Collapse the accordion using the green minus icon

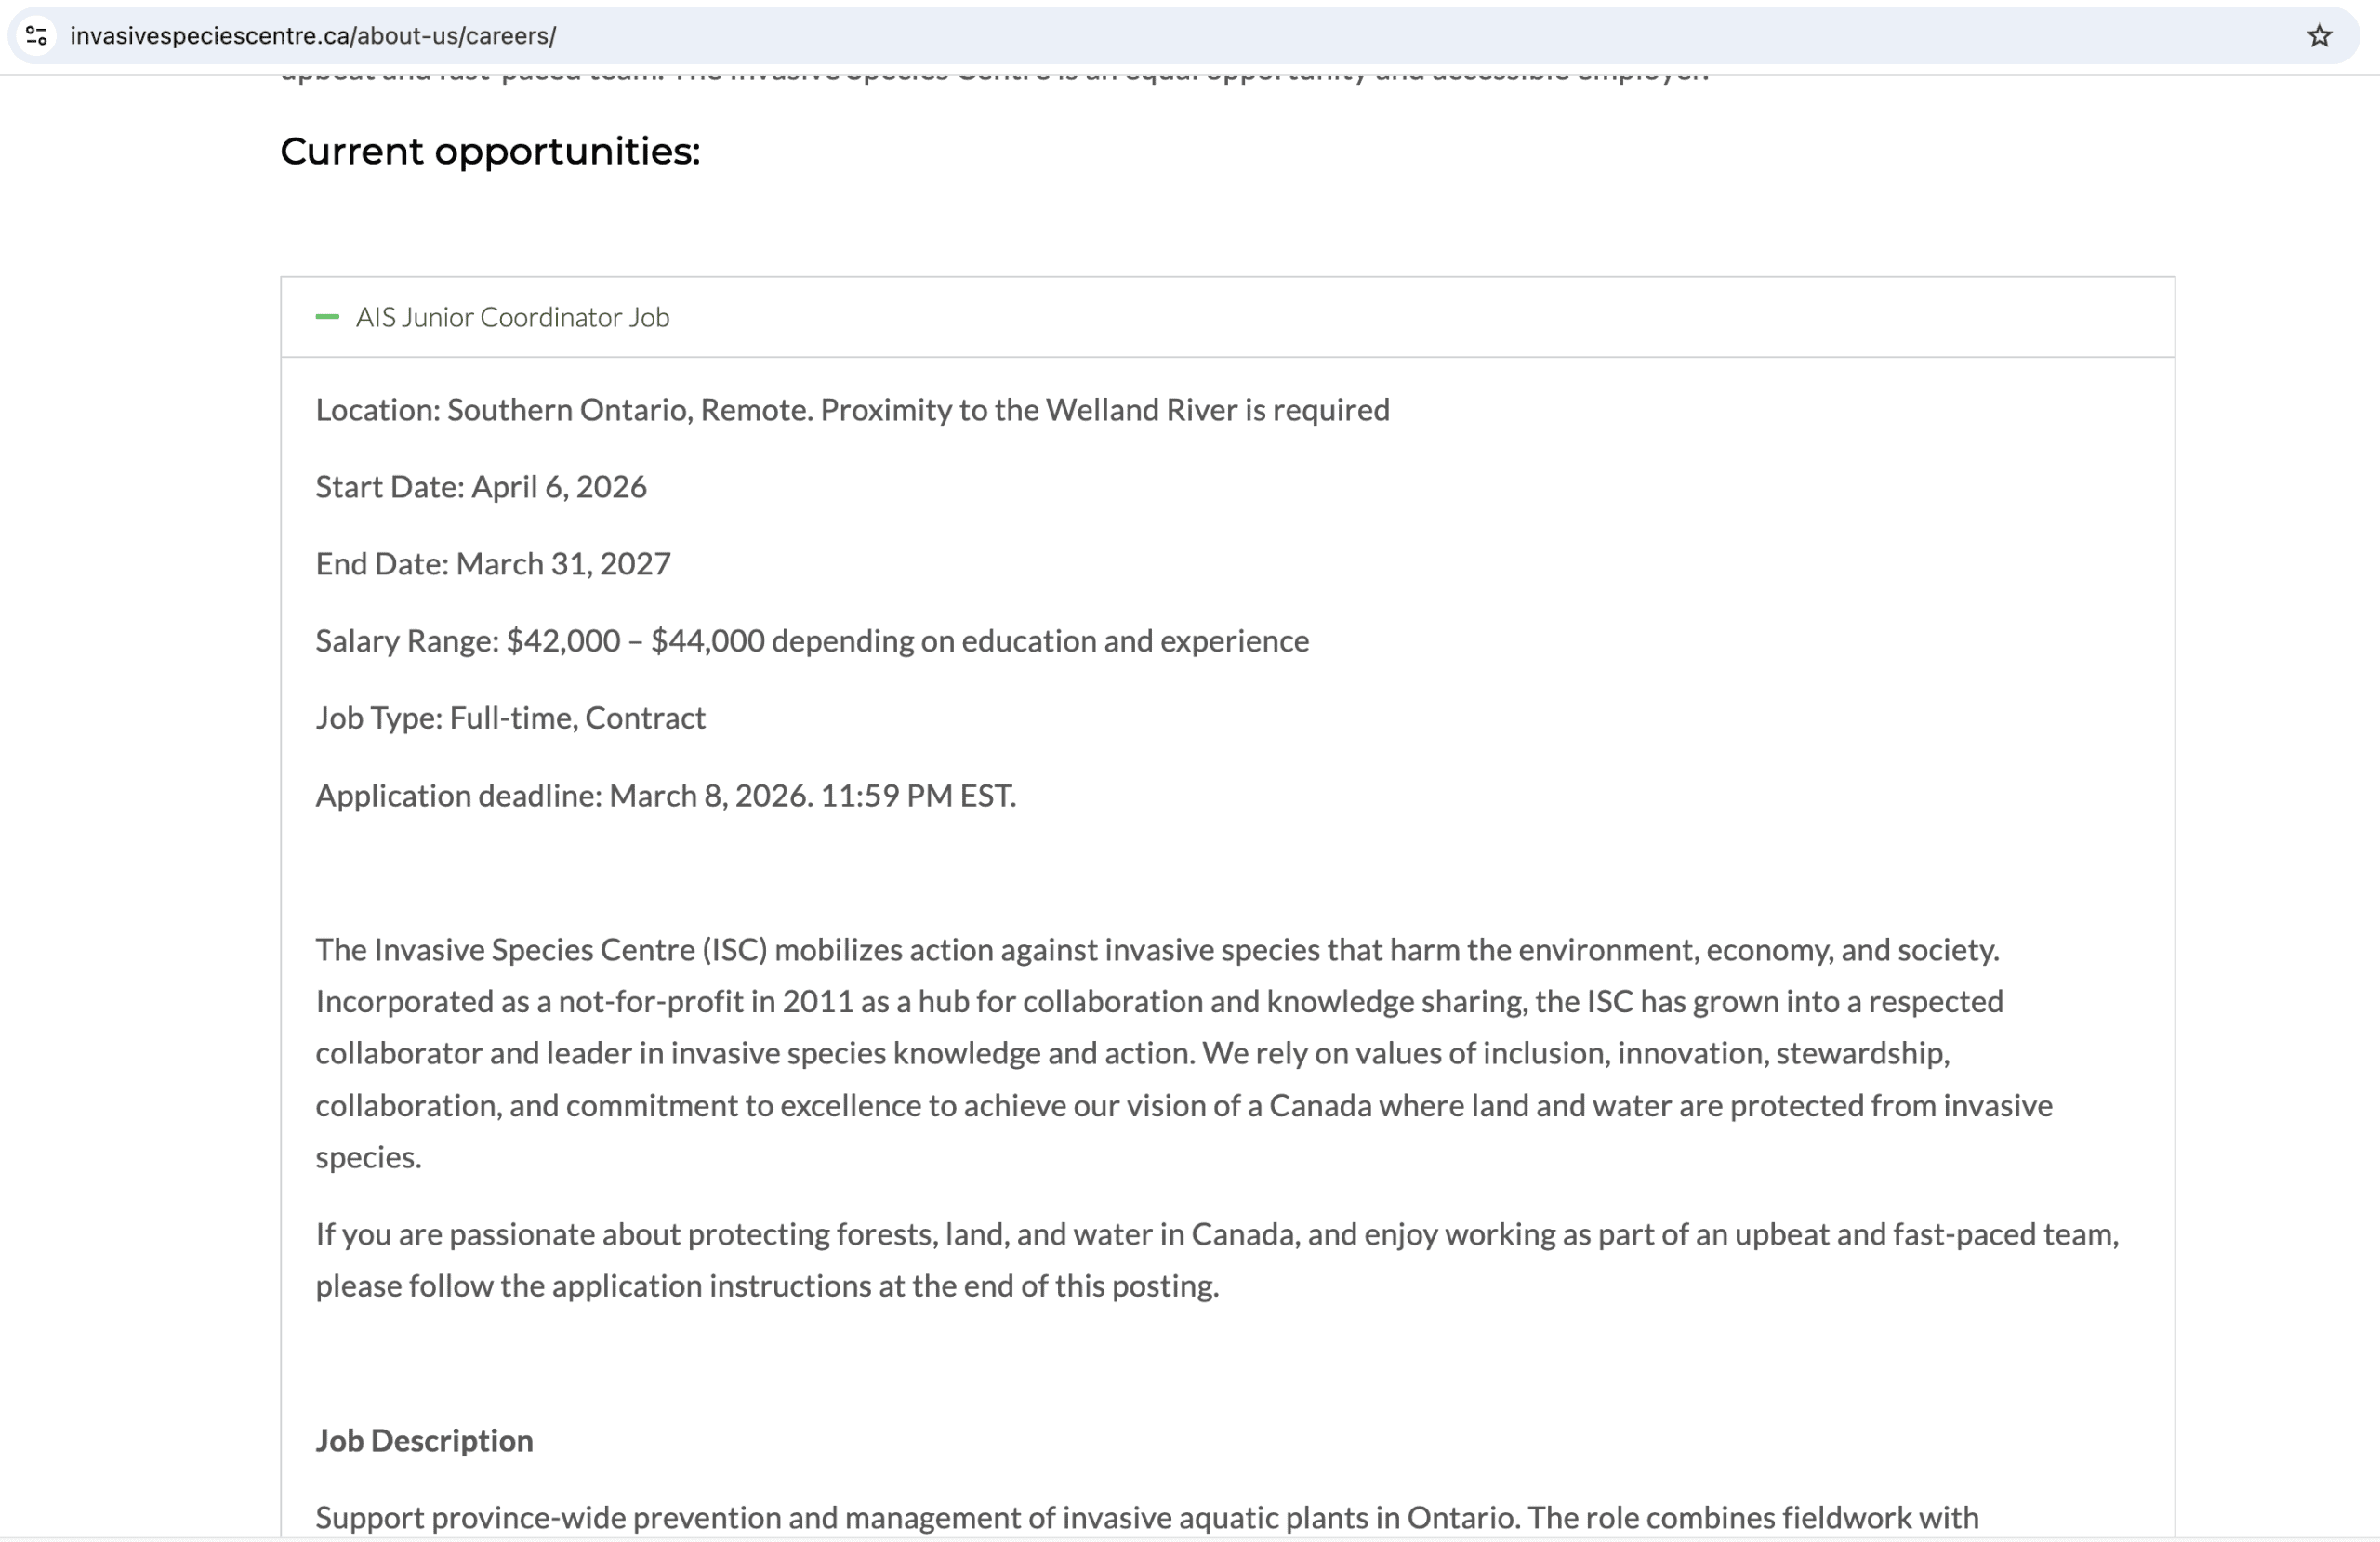coord(327,317)
